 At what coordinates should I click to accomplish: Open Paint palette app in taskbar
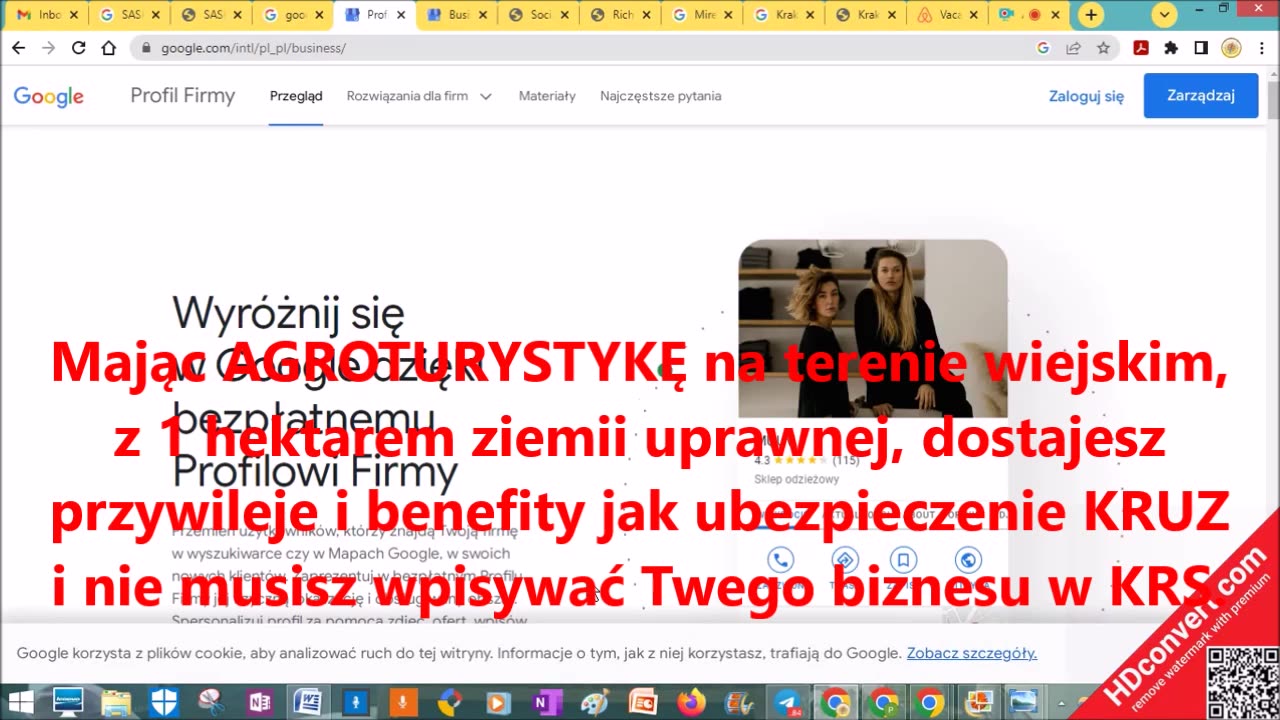tap(595, 703)
